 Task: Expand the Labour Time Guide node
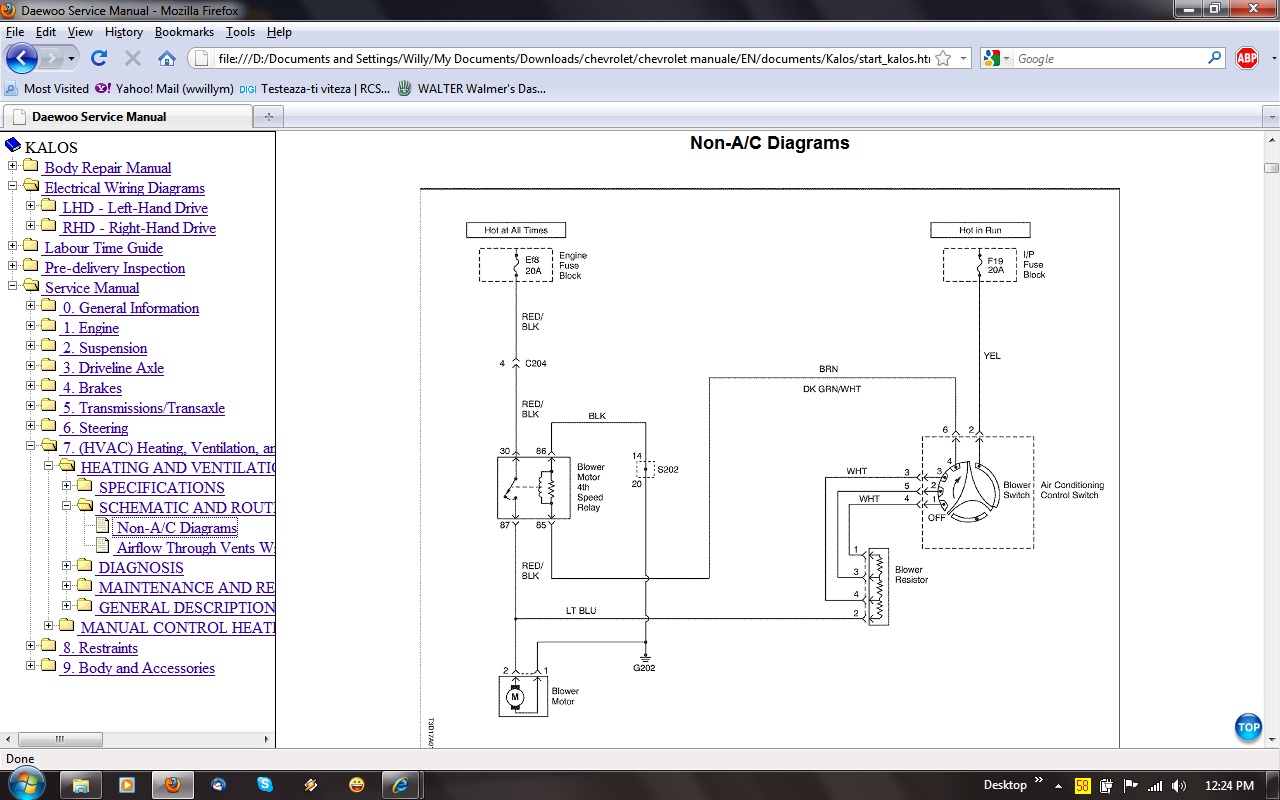13,246
